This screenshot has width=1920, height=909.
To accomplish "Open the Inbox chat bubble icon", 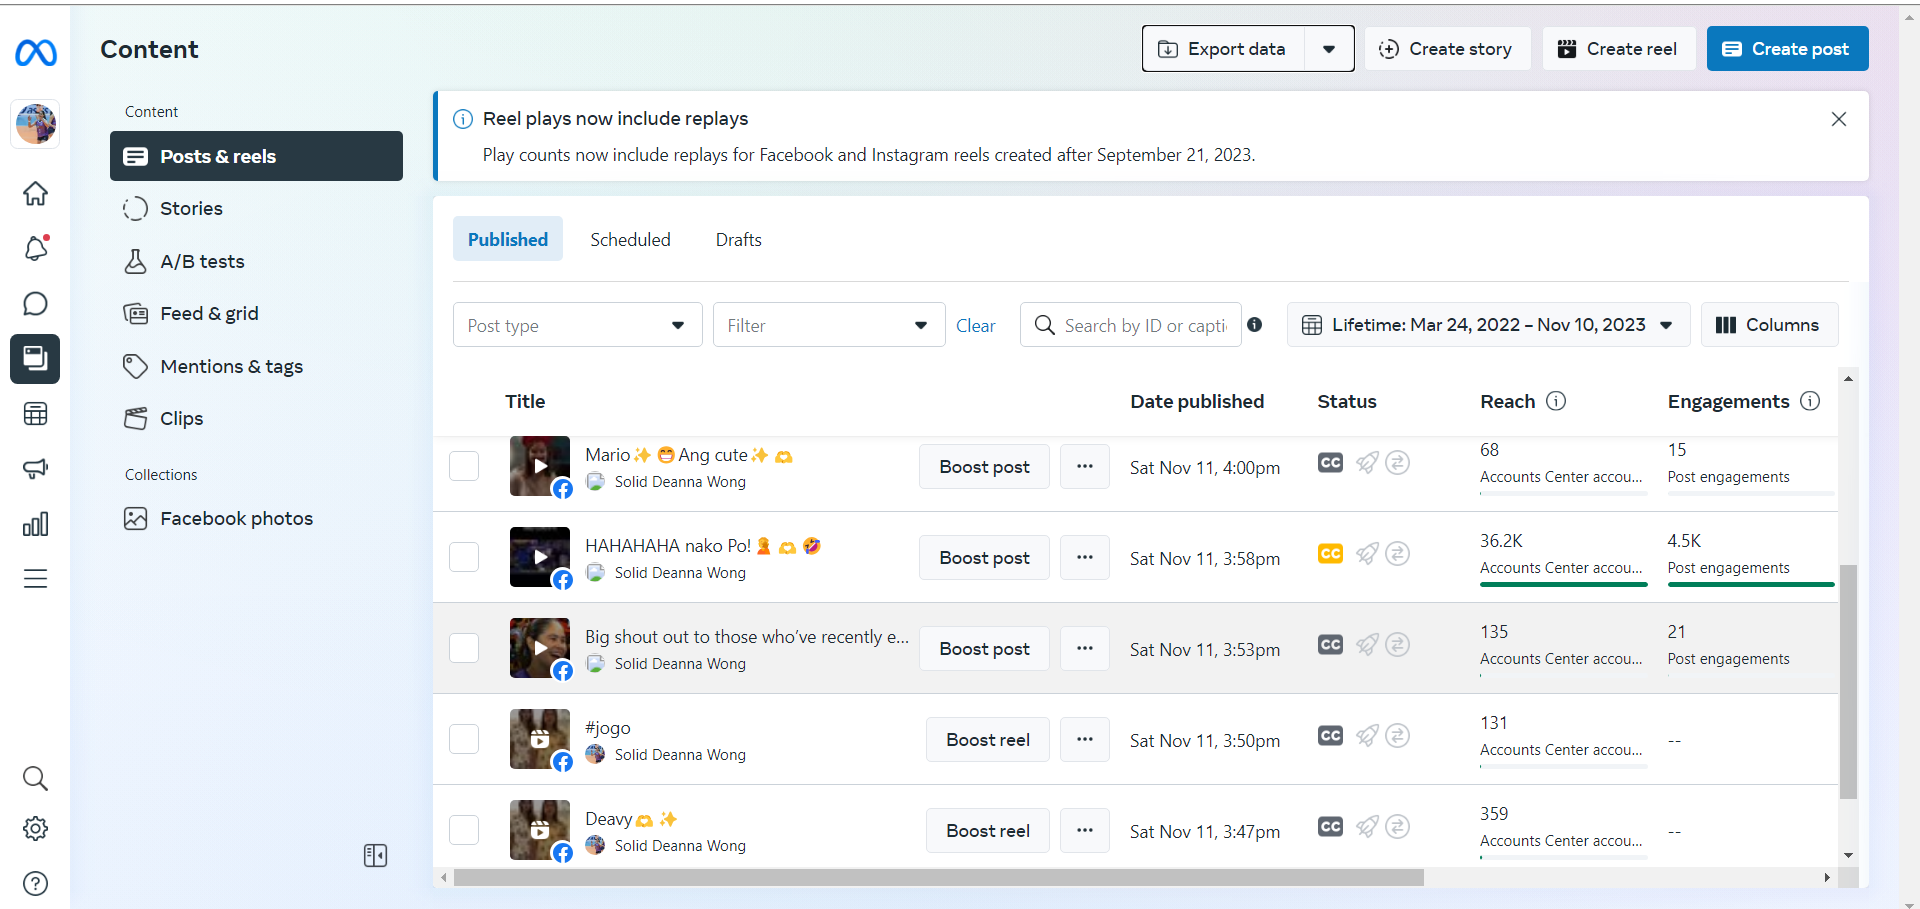I will pyautogui.click(x=35, y=303).
